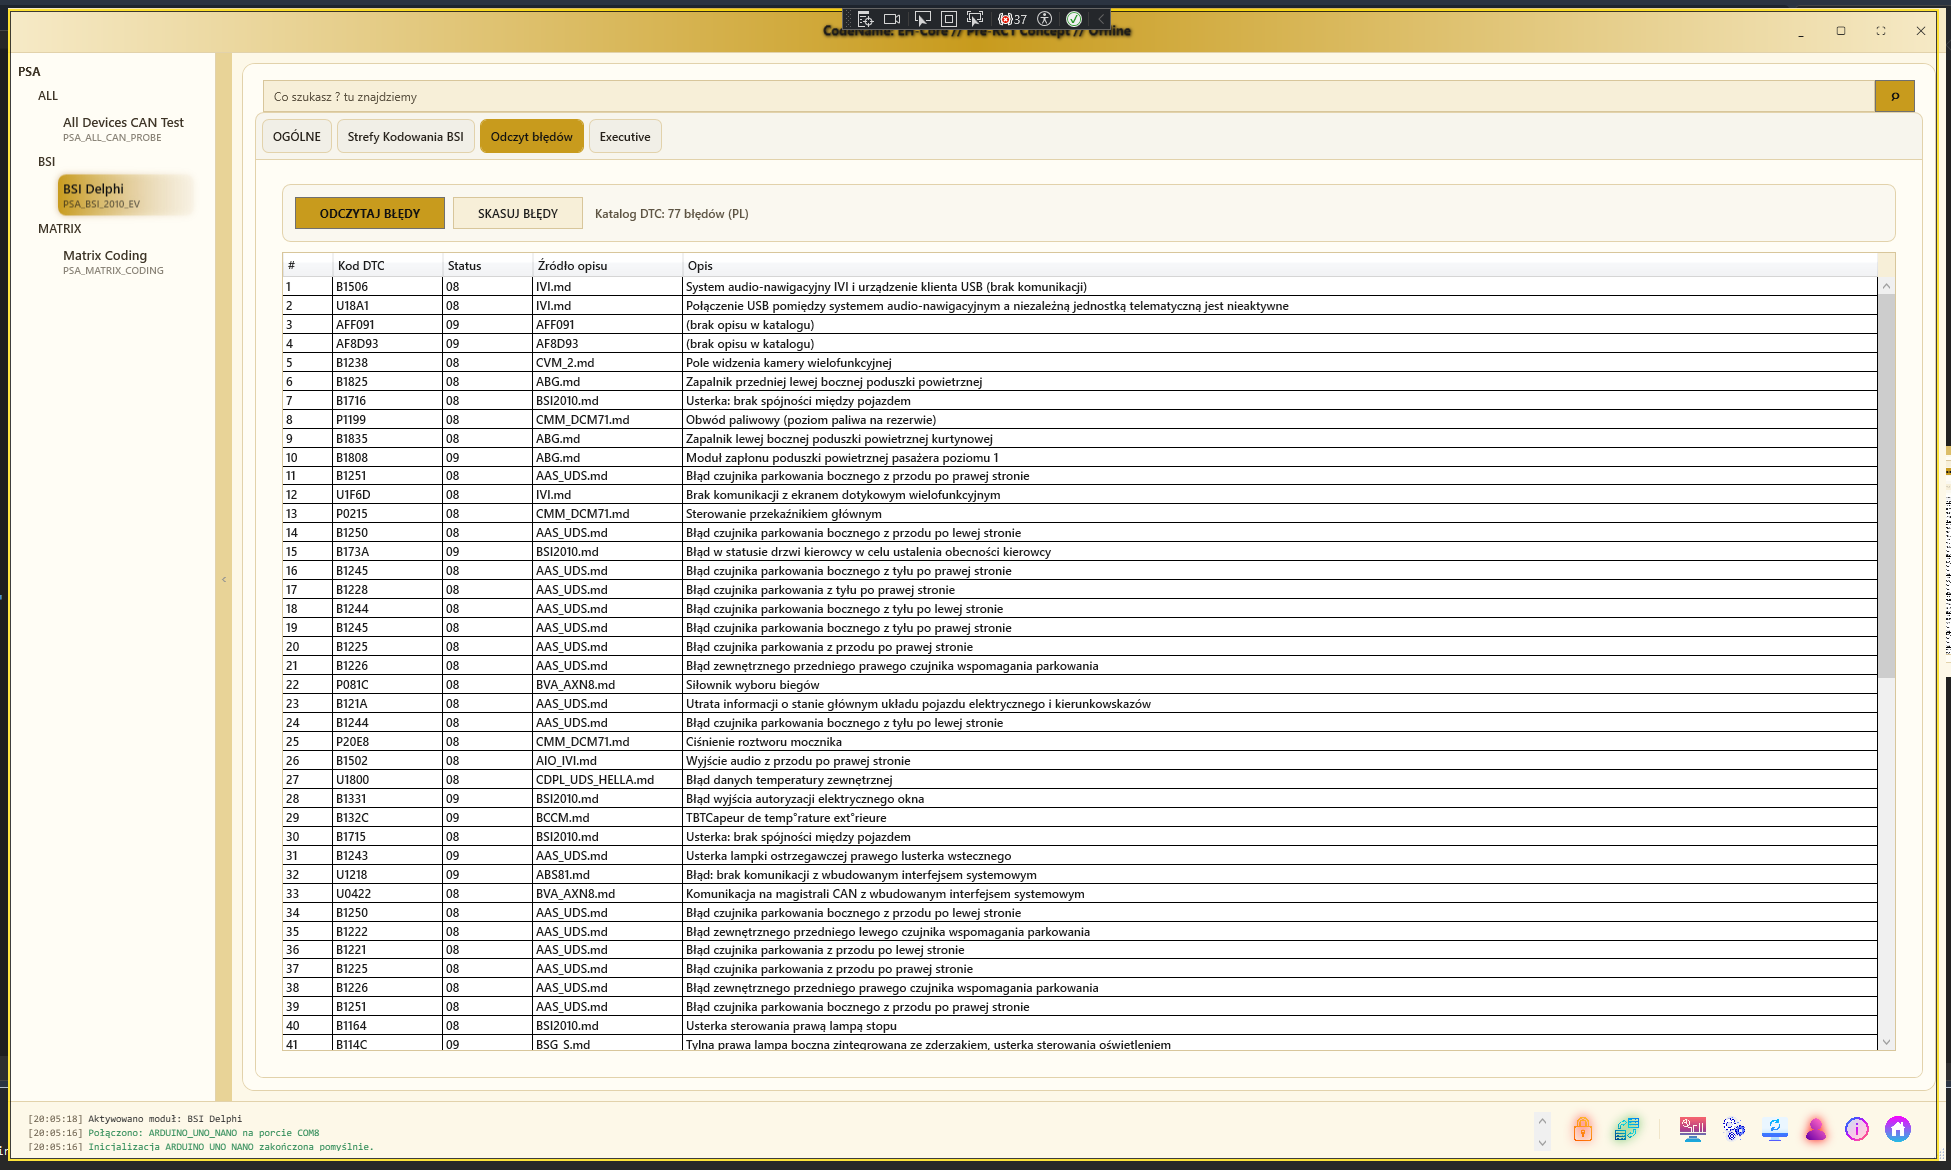The width and height of the screenshot is (1951, 1170).
Task: Click the camera icon in debug toolbar
Action: (892, 18)
